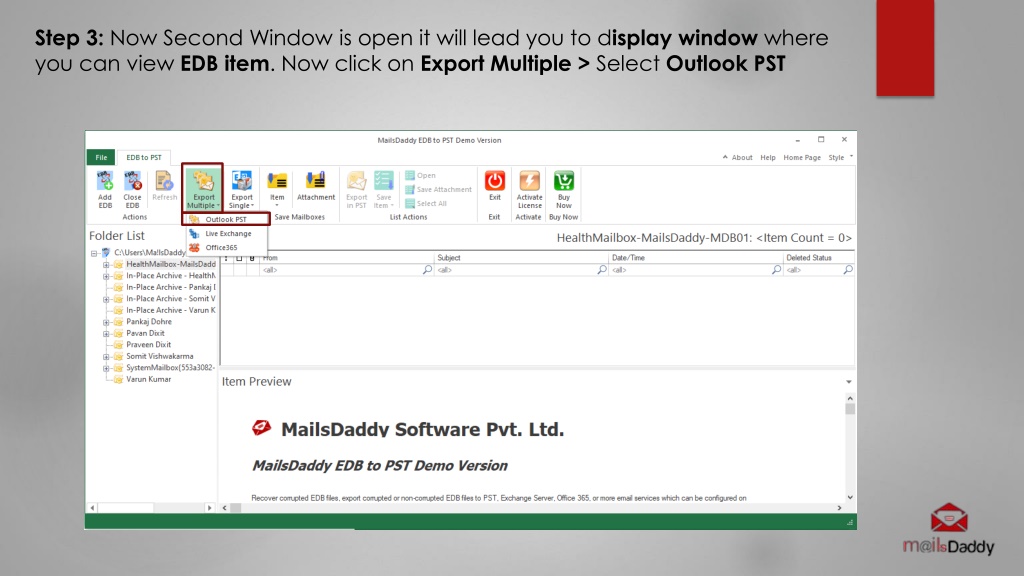This screenshot has width=1024, height=576.
Task: Click the Subject column header
Action: point(521,258)
